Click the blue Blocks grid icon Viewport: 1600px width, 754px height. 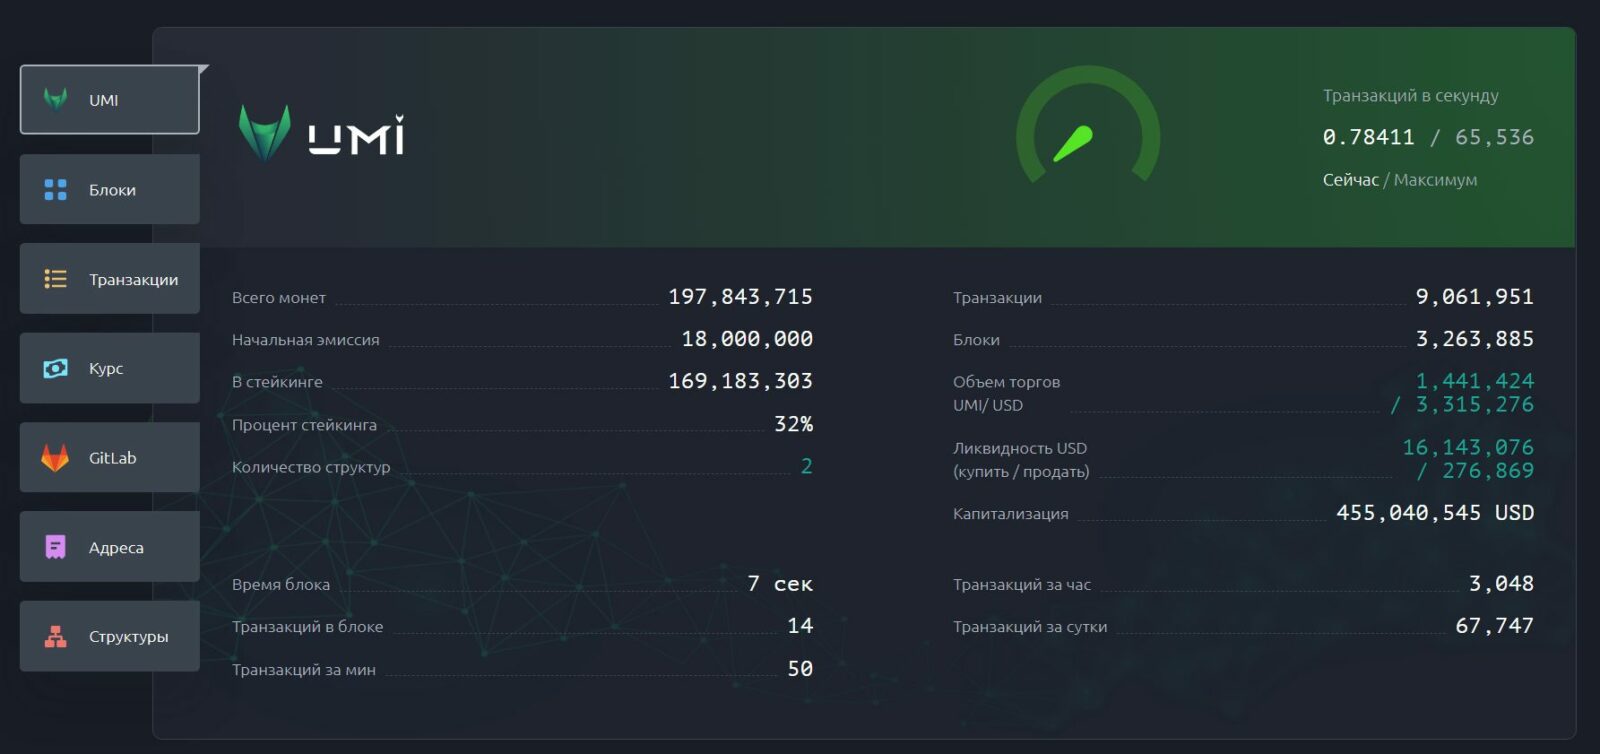tap(56, 189)
